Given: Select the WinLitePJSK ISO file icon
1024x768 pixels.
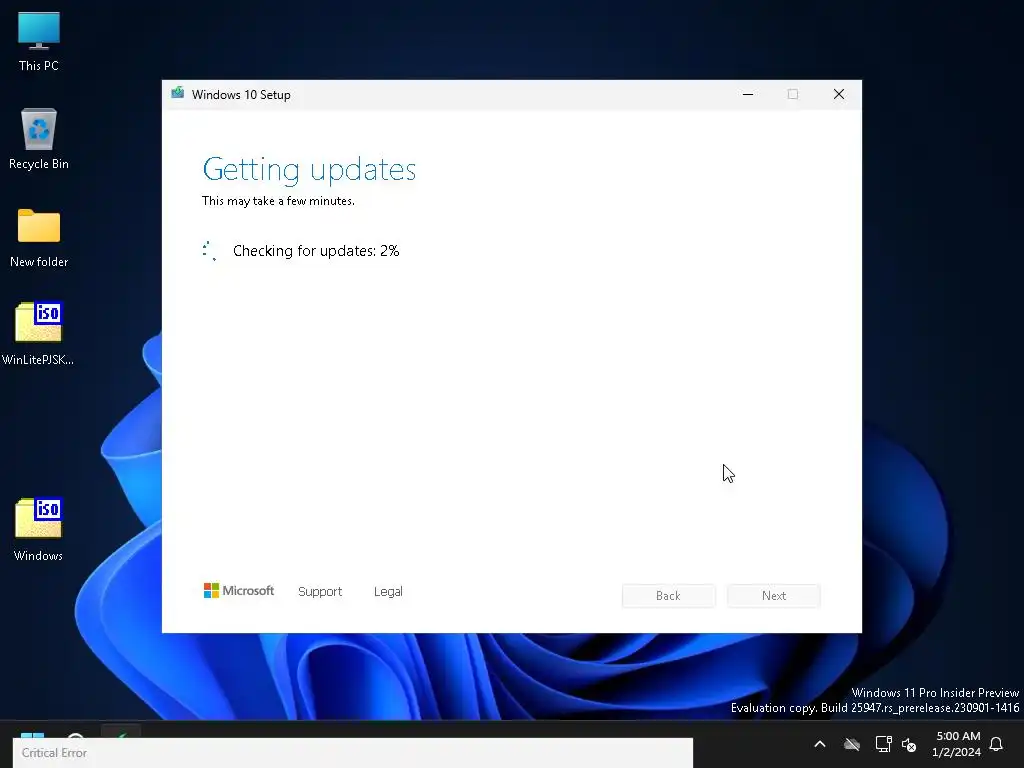Looking at the screenshot, I should click(39, 333).
